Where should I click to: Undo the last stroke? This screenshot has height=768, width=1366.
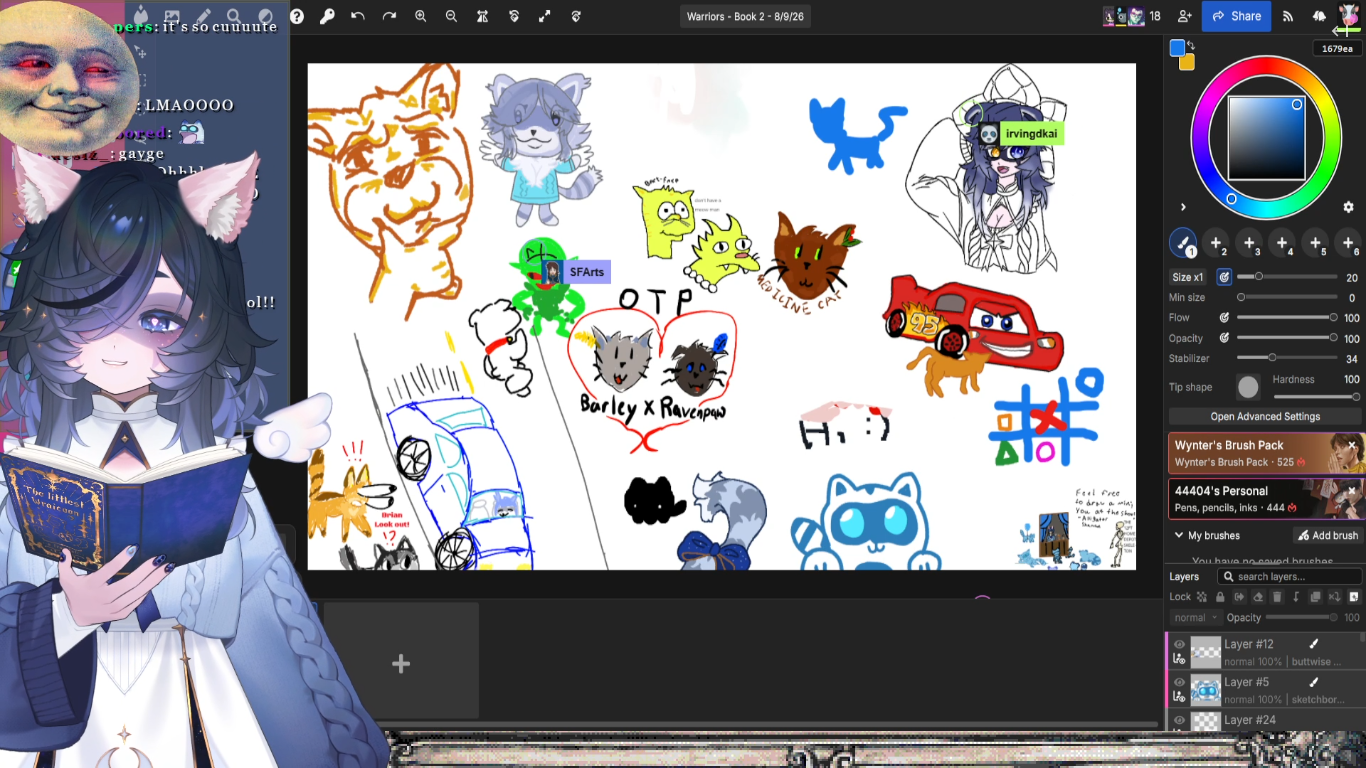358,16
